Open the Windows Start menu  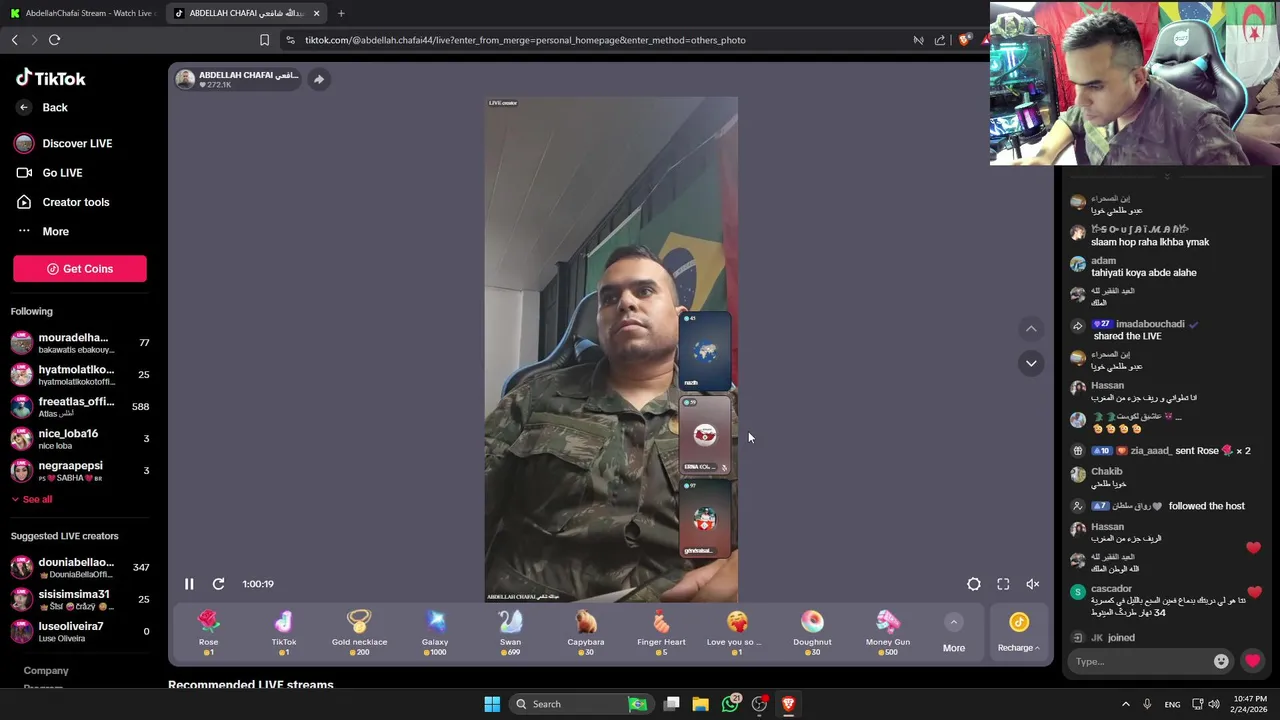pos(492,704)
